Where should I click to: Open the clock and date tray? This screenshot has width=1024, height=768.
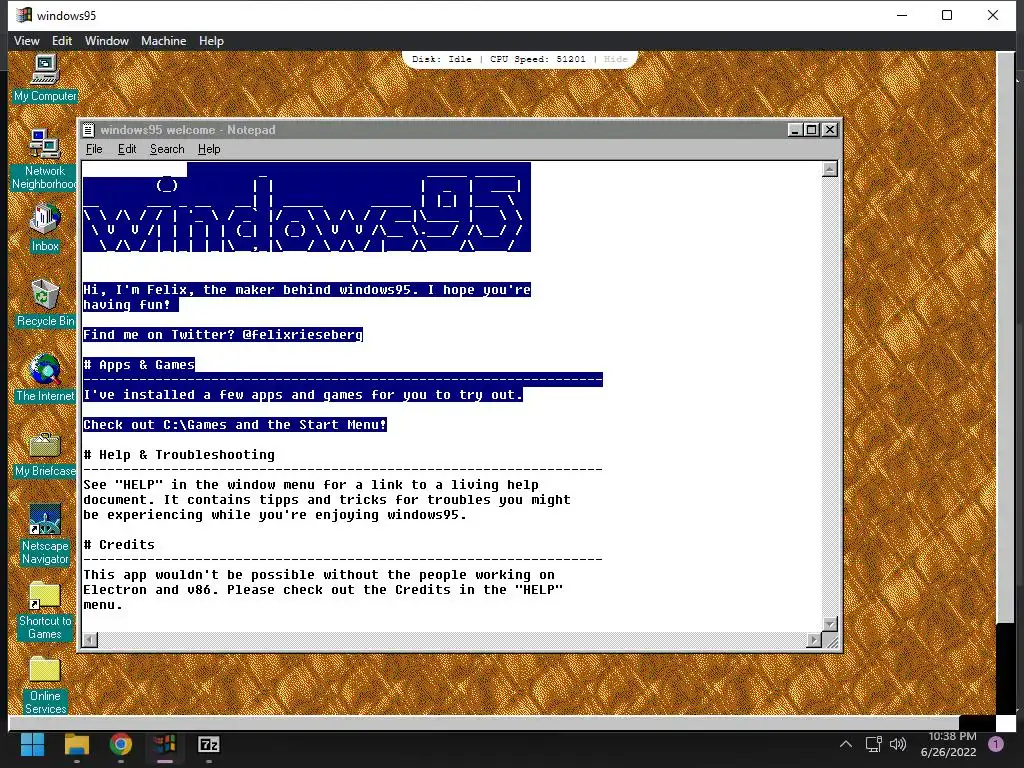(948, 744)
